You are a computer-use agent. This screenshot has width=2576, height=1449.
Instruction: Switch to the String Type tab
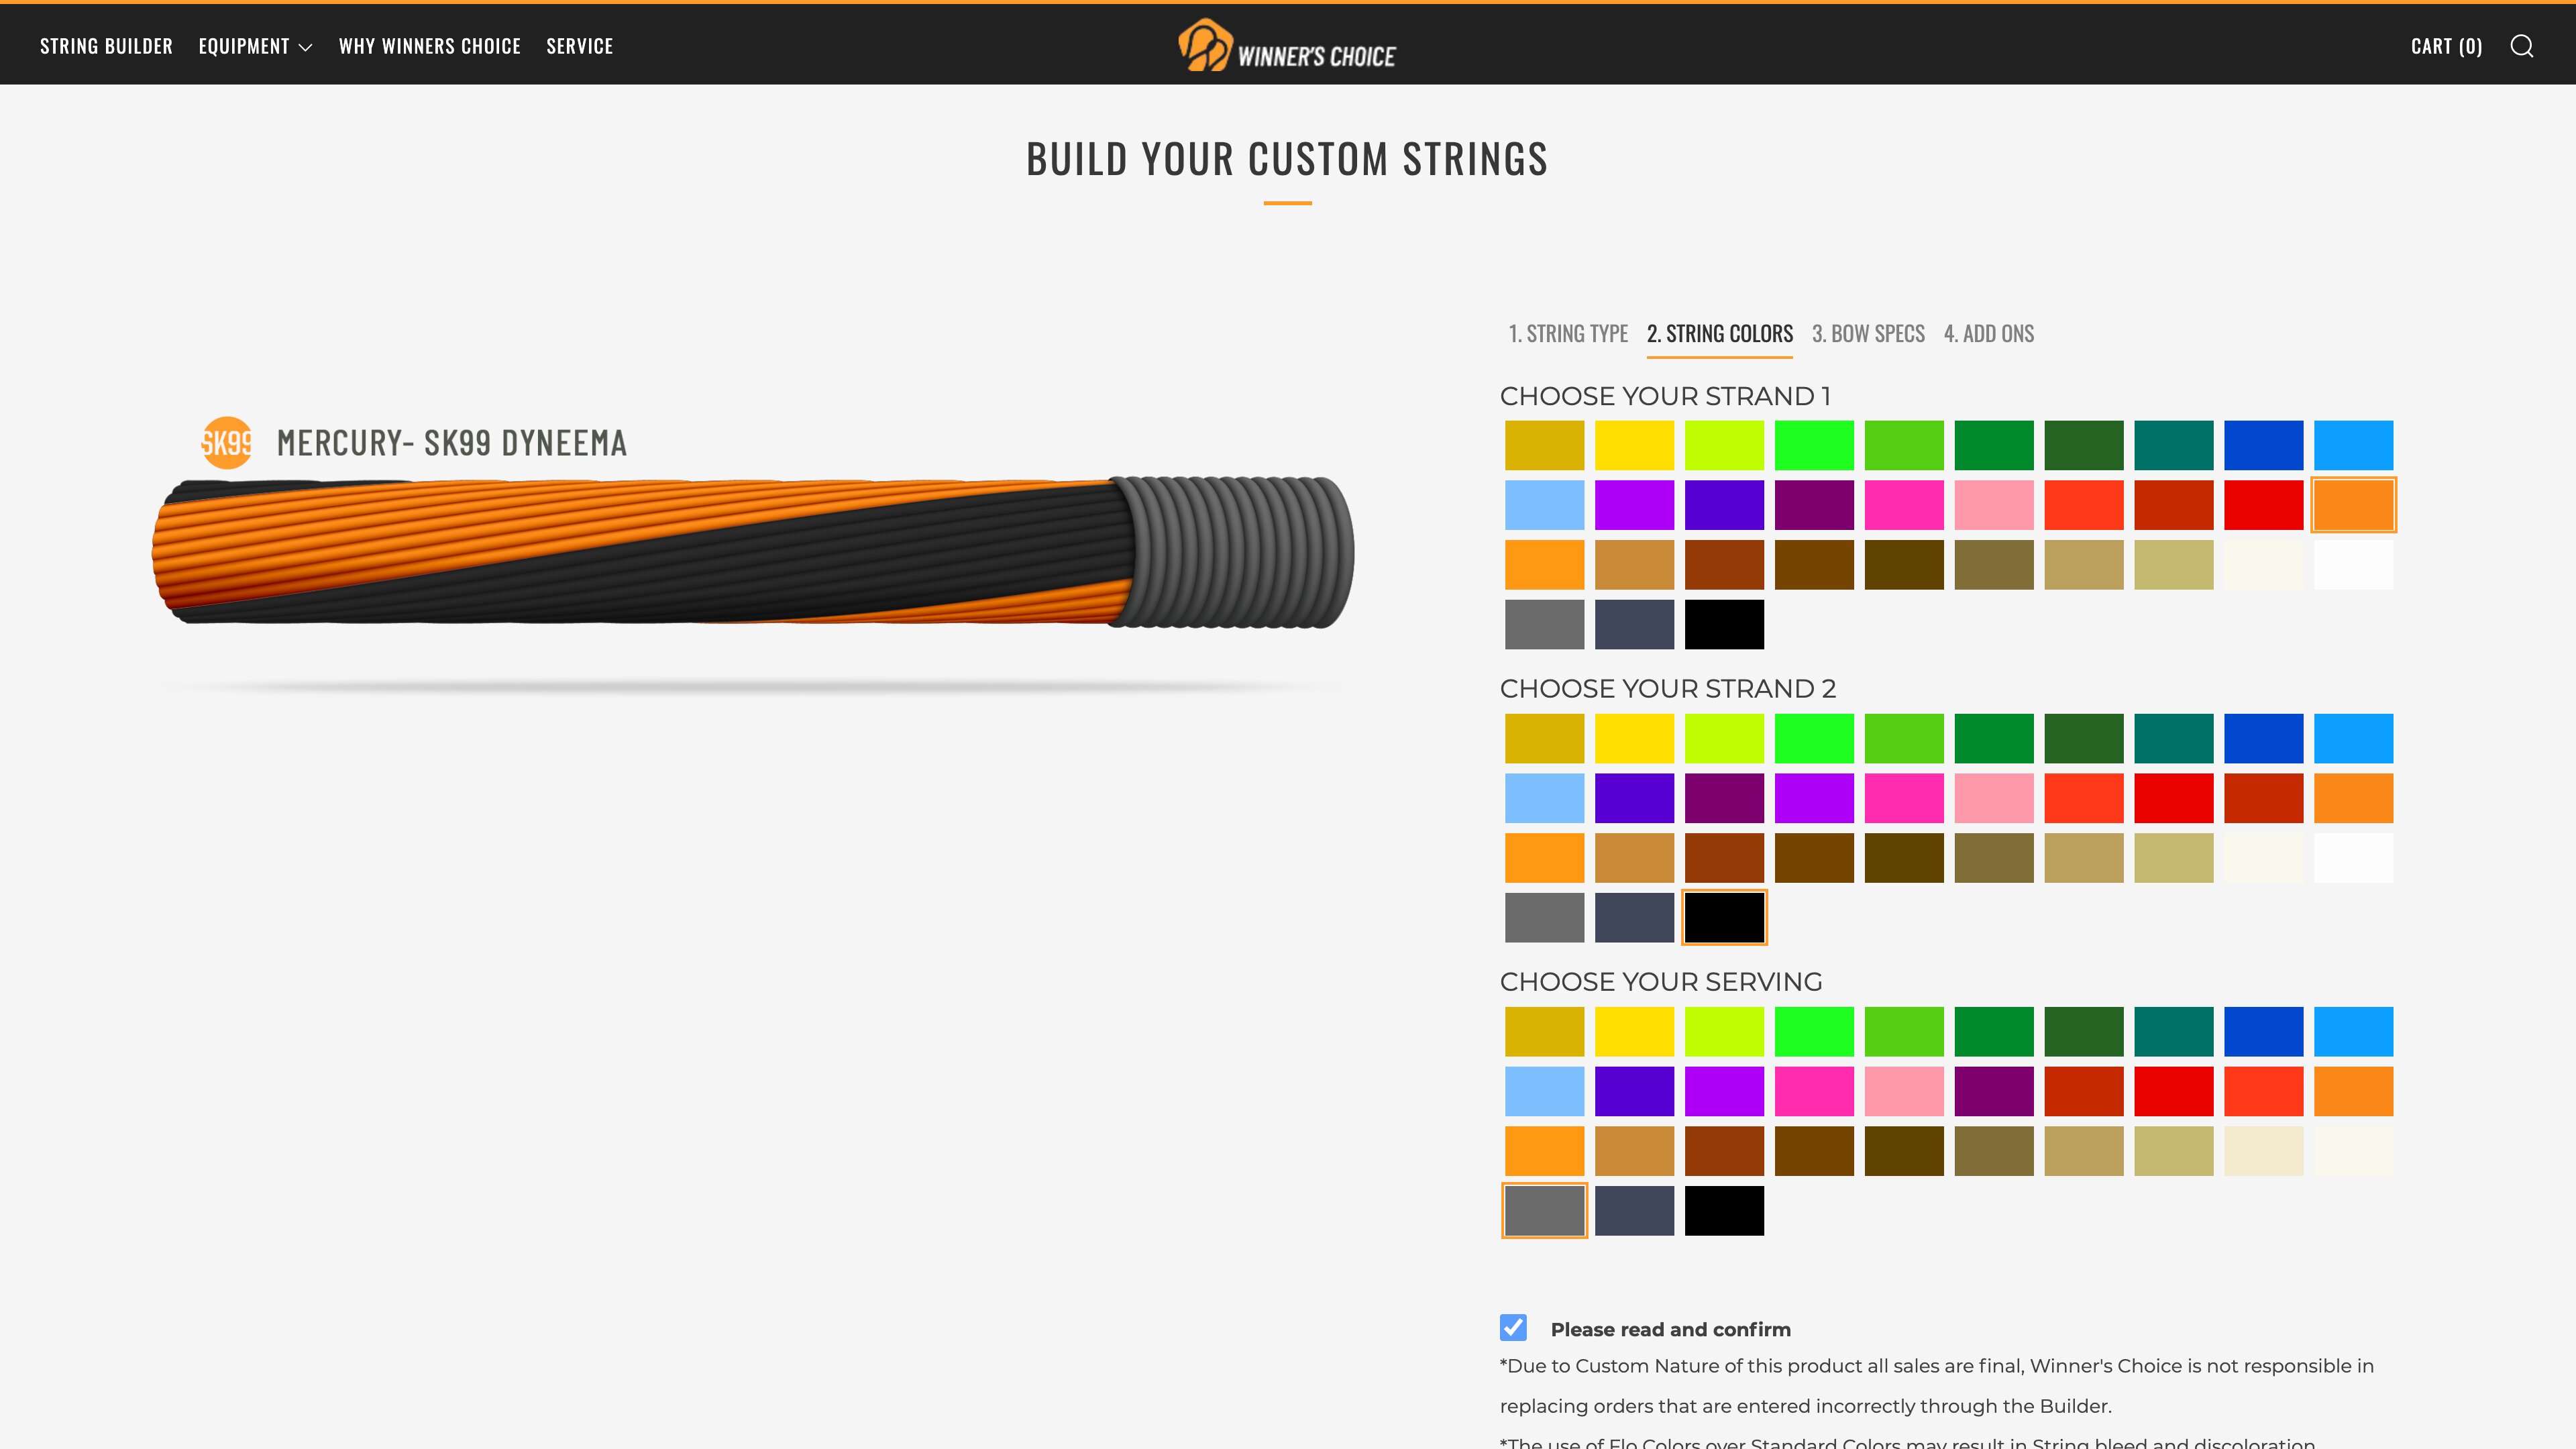[x=1568, y=334]
